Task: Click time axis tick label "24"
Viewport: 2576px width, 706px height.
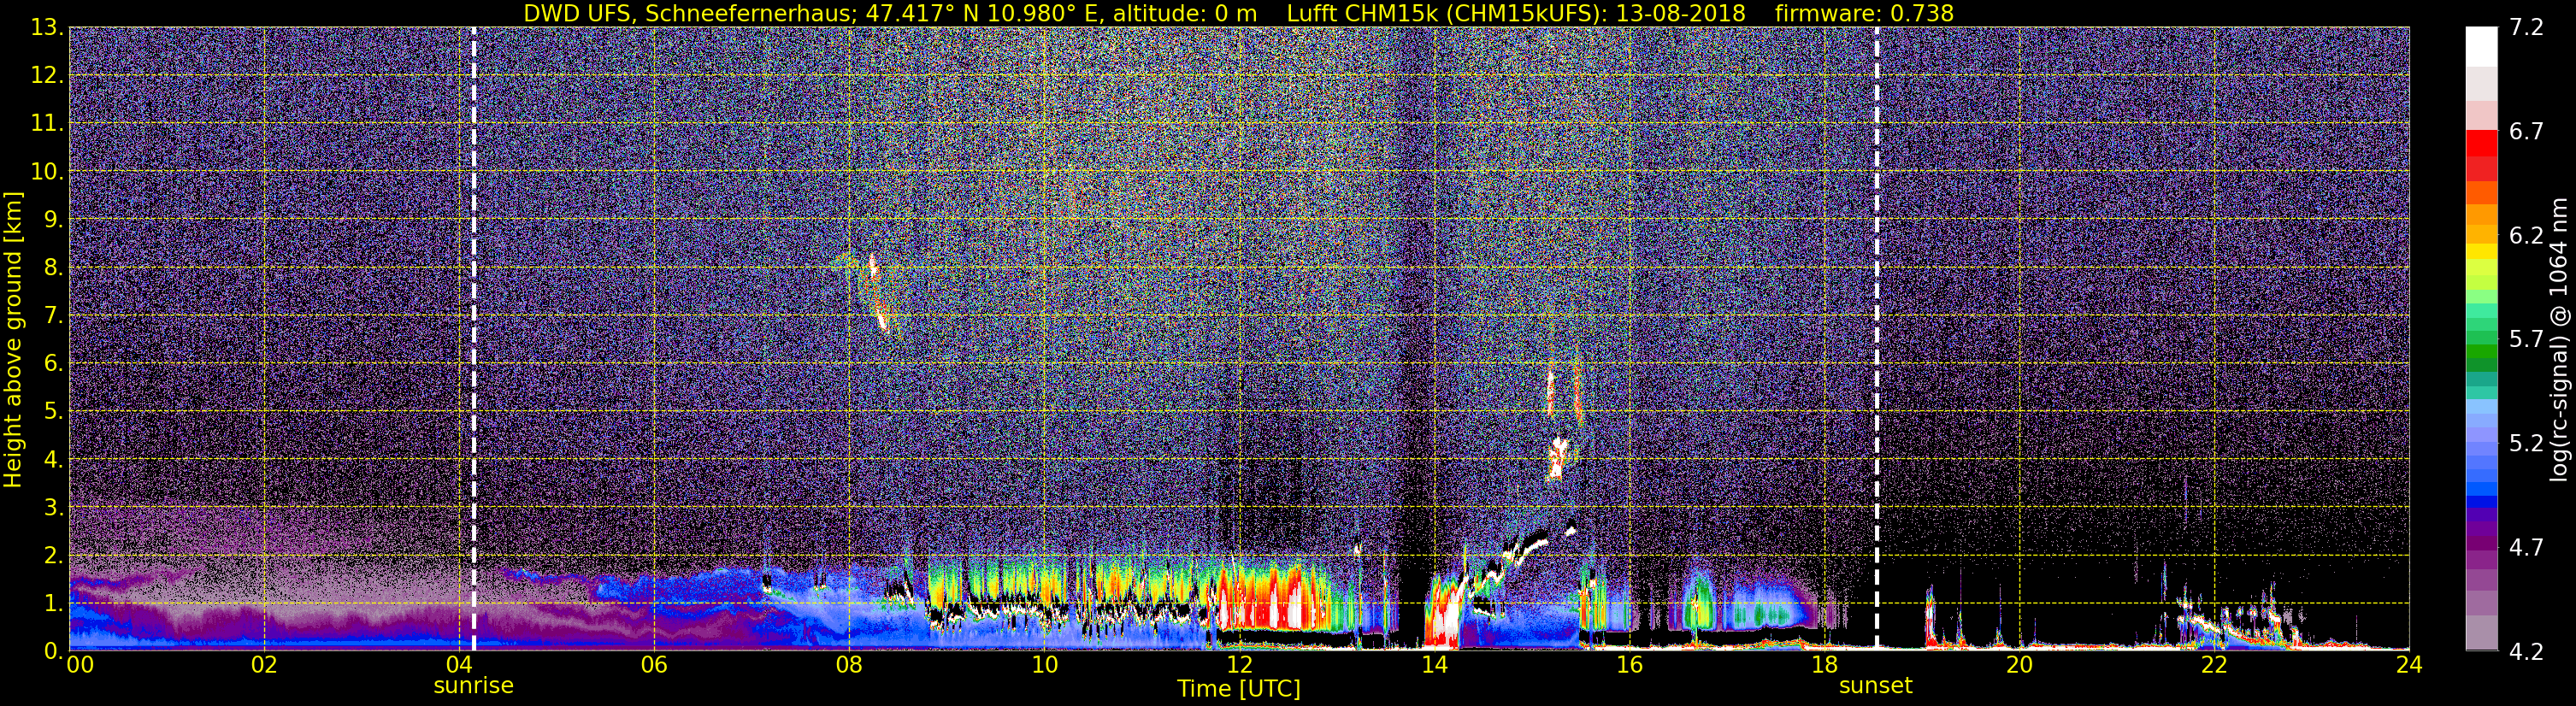Action: (x=2409, y=665)
